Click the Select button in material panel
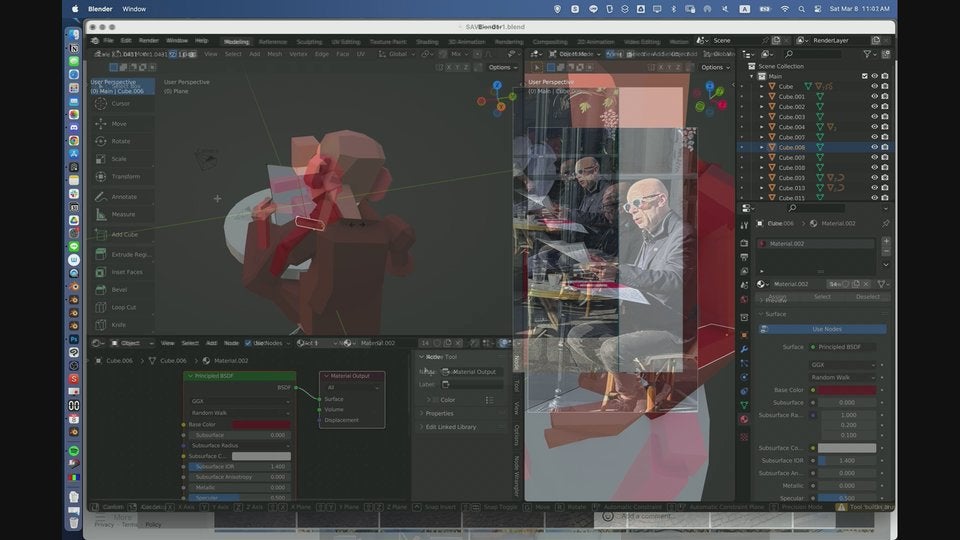 822,297
